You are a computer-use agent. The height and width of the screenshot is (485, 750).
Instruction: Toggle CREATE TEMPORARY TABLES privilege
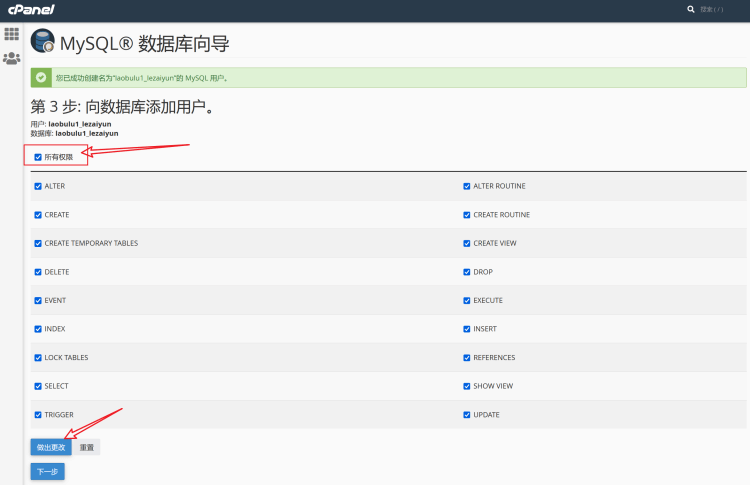click(x=38, y=243)
